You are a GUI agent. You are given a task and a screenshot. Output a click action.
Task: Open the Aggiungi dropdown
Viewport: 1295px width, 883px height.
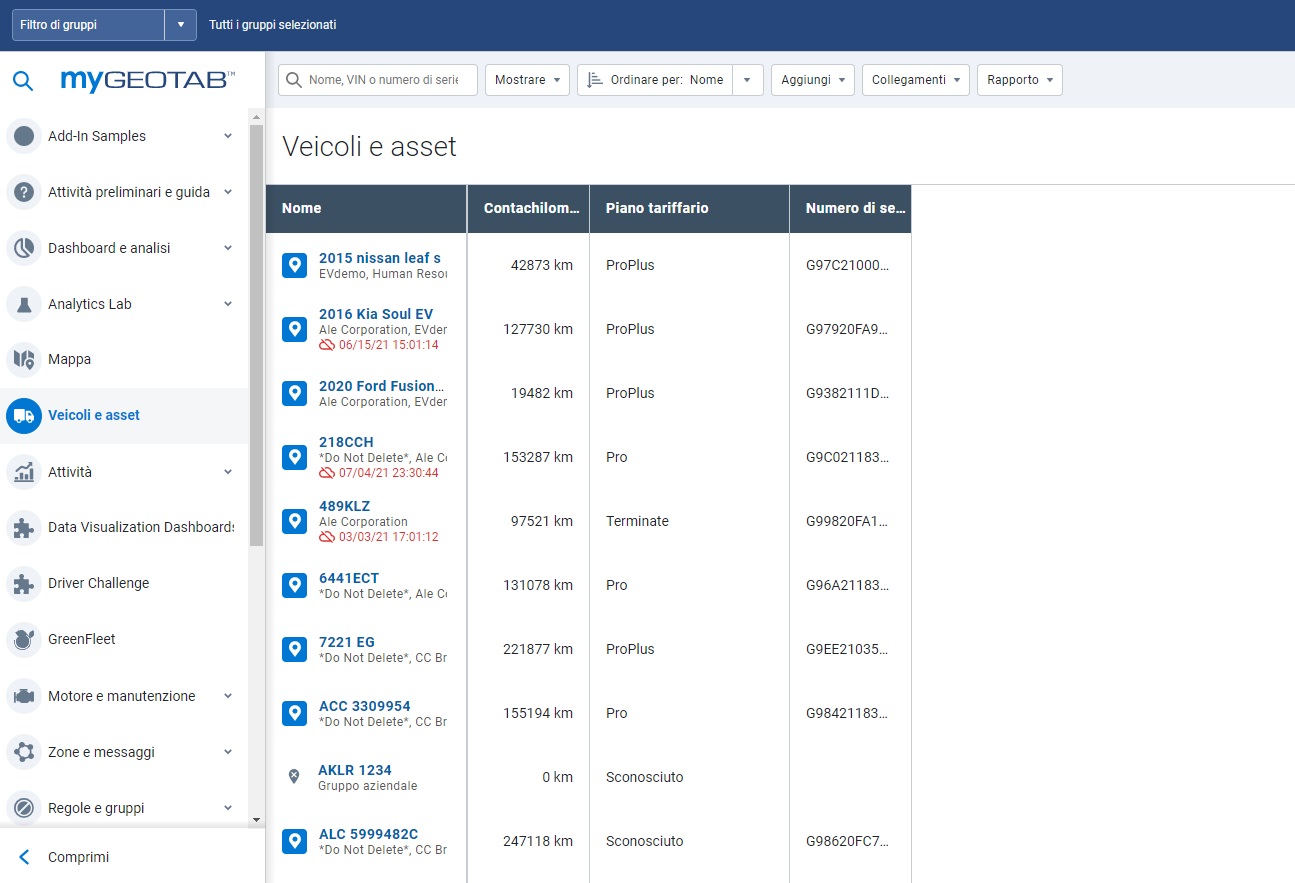pos(812,79)
